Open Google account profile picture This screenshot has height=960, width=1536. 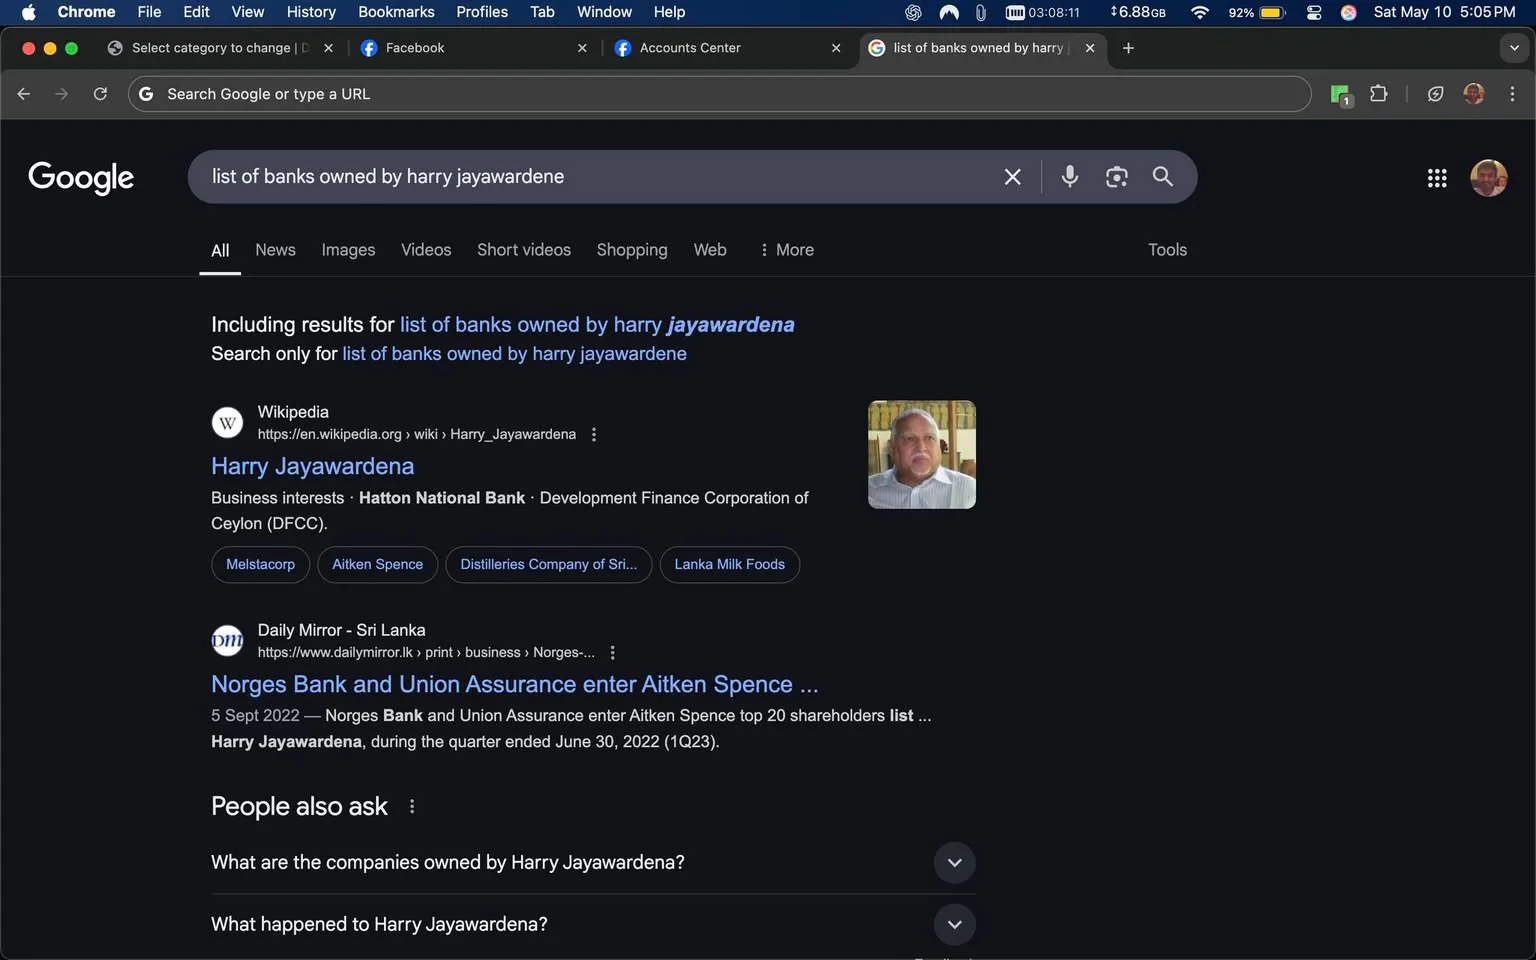tap(1488, 178)
